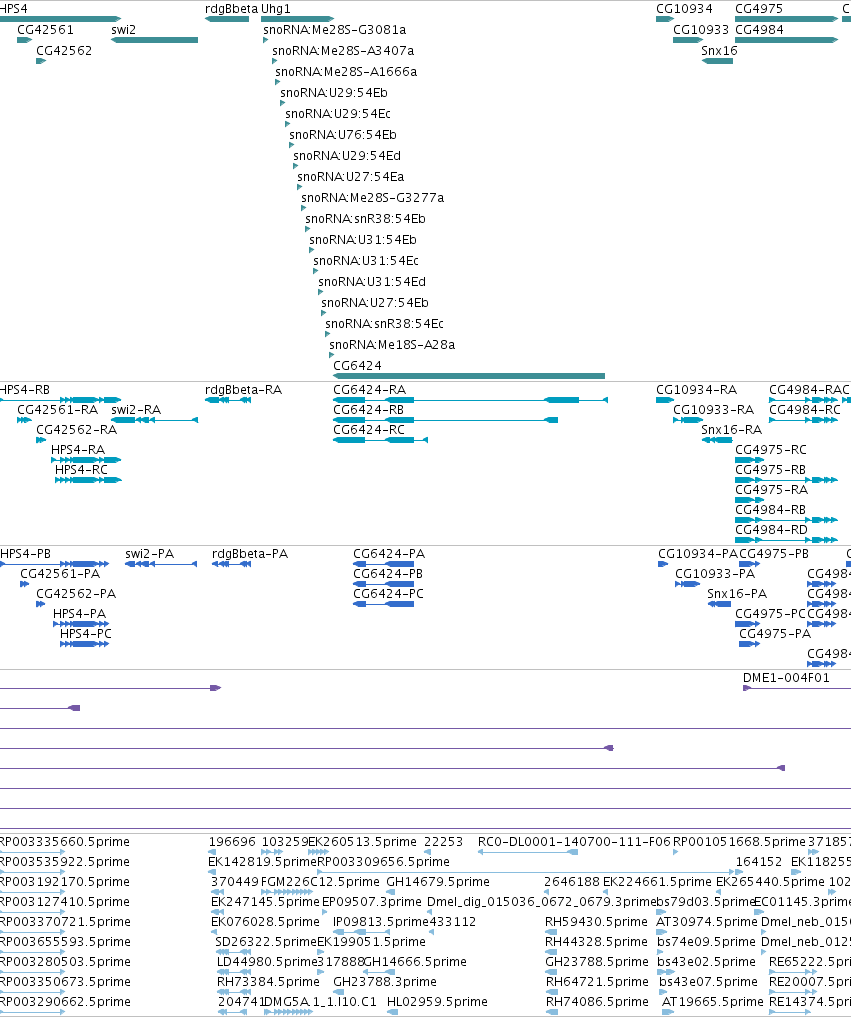Image resolution: width=851 pixels, height=1017 pixels.
Task: Click snoRNA:snR38:54Ec label
Action: tap(385, 324)
